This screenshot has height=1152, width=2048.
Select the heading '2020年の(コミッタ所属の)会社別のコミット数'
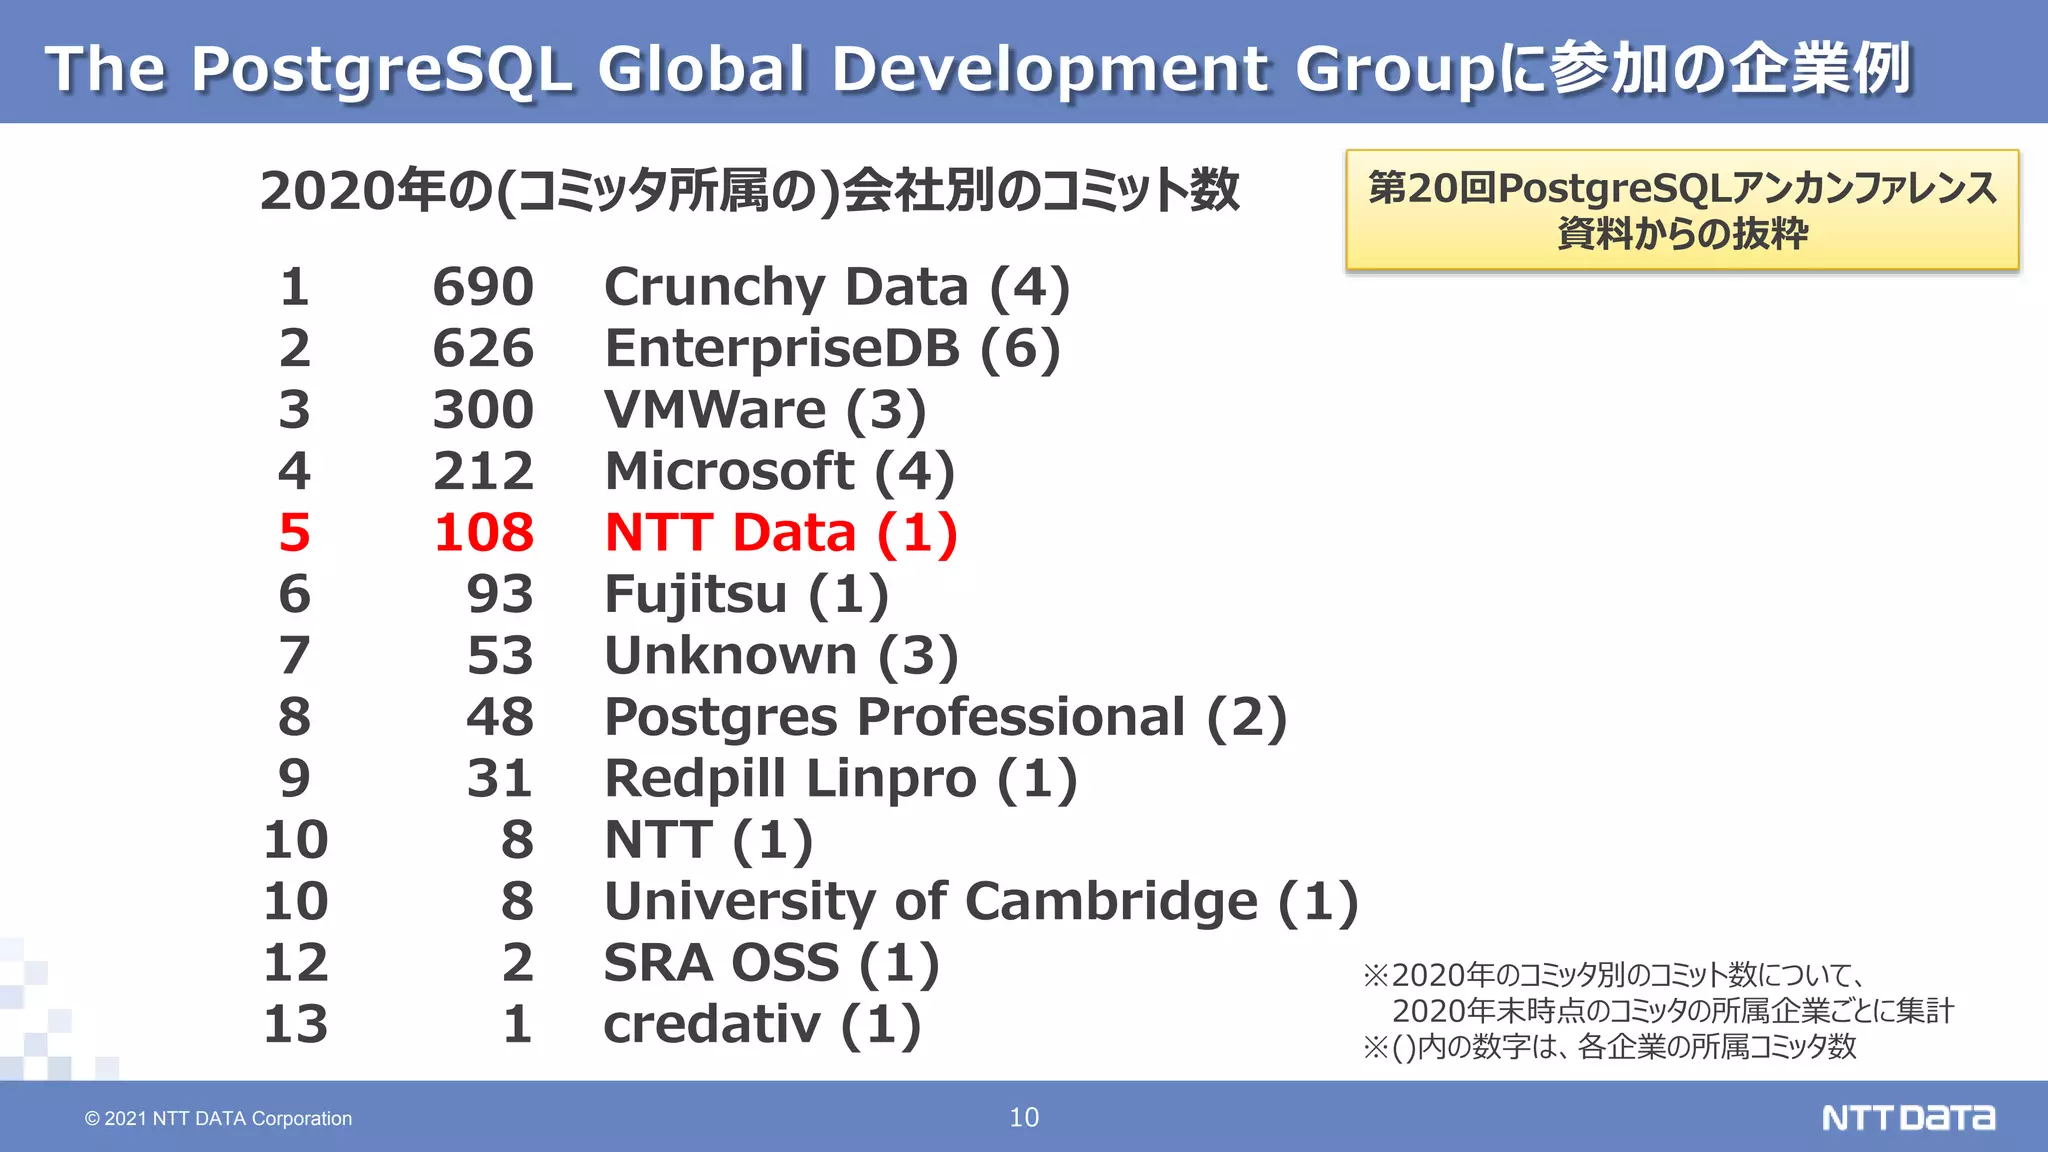coord(749,190)
